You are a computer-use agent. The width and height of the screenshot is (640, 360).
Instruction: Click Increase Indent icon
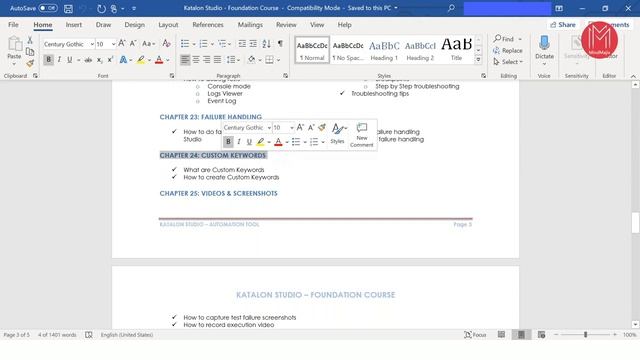(x=253, y=43)
